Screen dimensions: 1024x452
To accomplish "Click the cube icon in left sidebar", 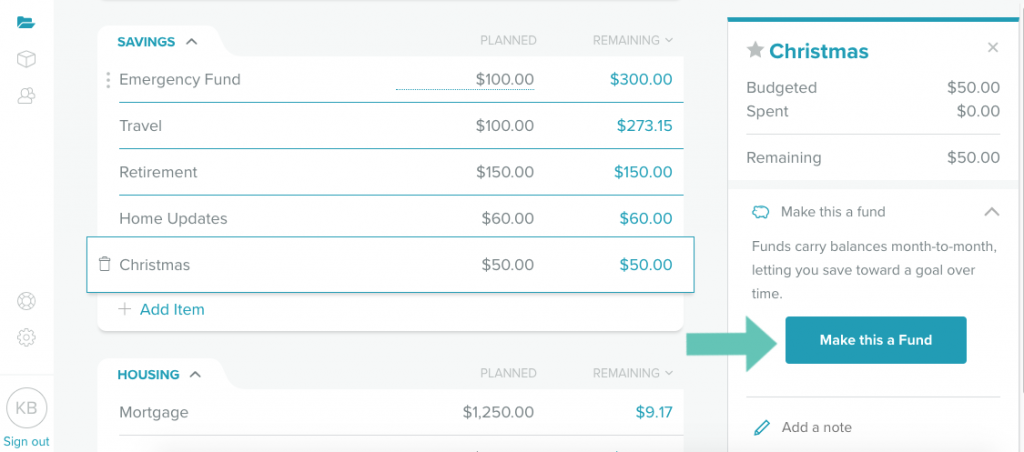I will 26,59.
